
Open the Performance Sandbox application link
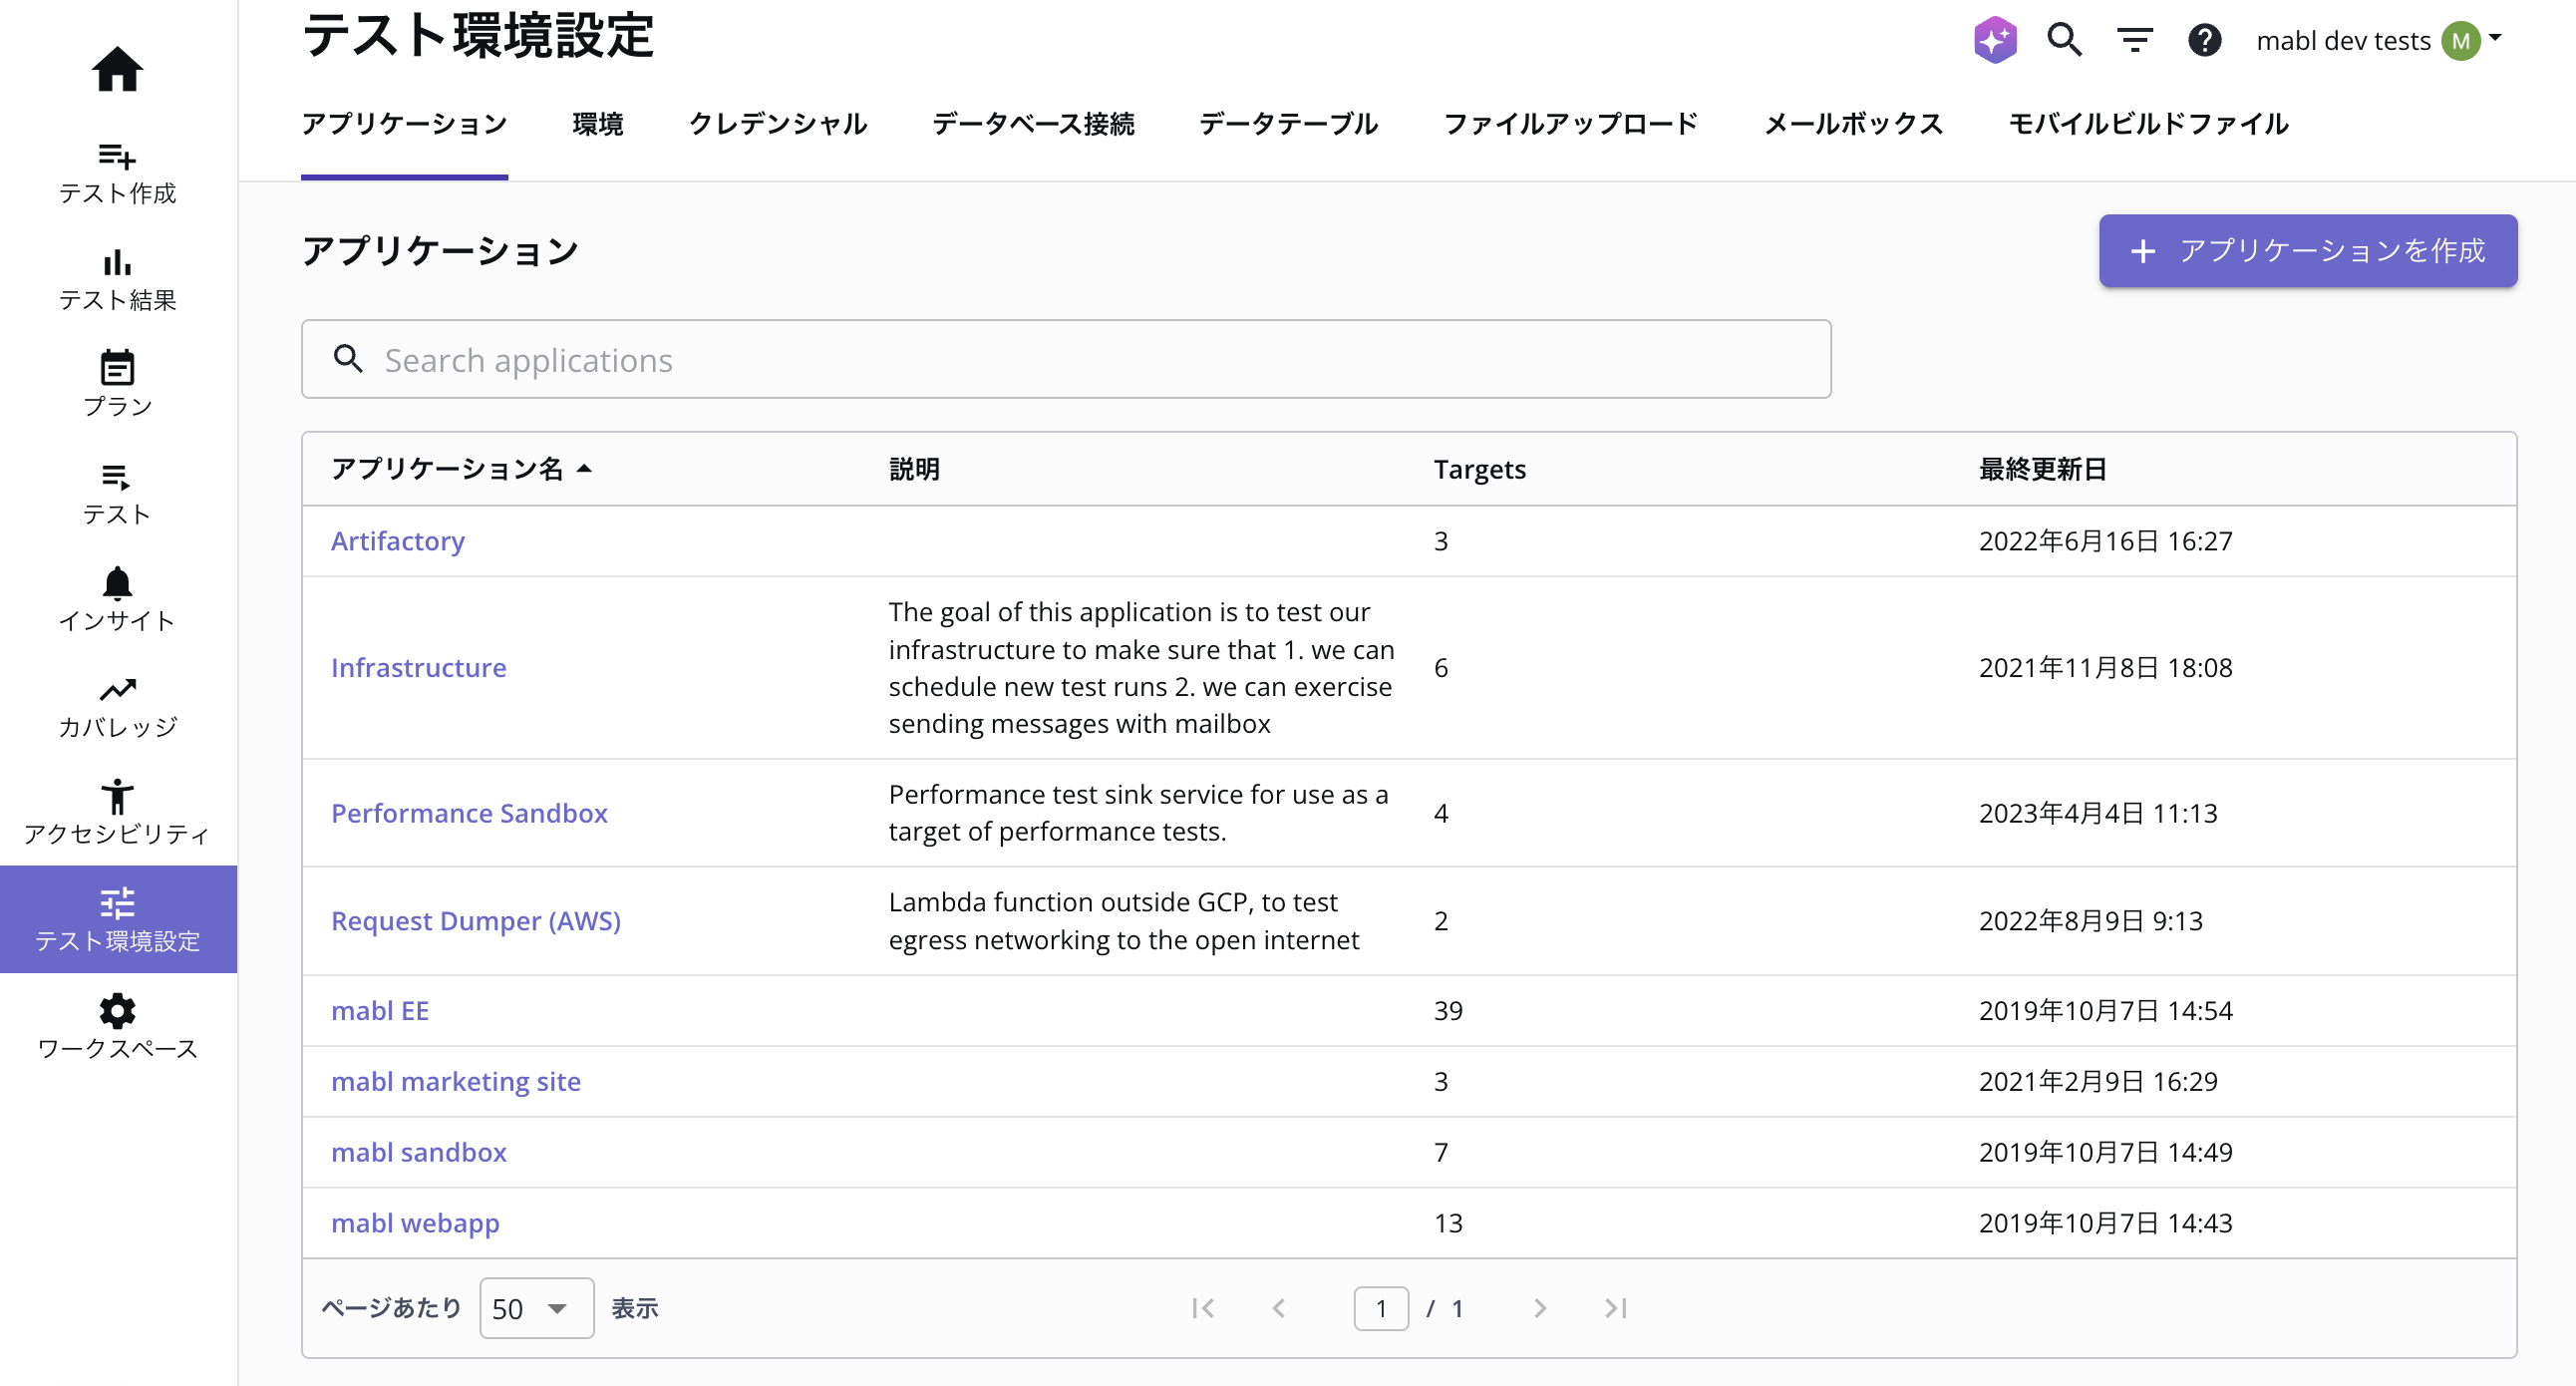pos(469,813)
